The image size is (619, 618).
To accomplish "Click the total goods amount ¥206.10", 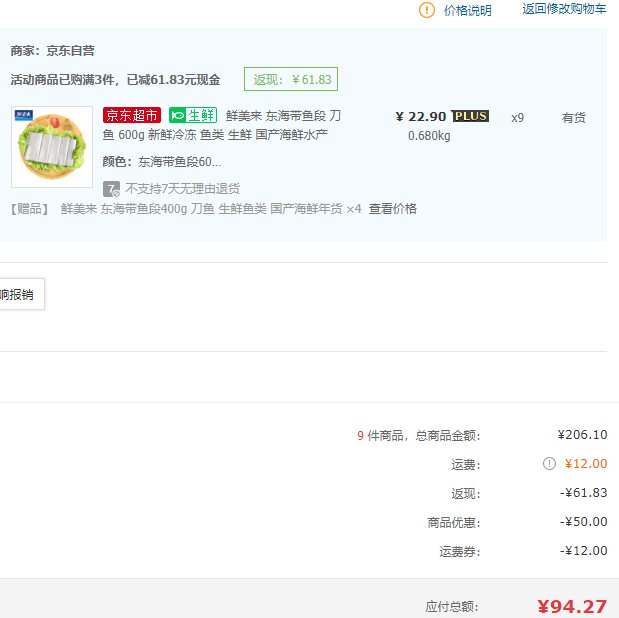I will pyautogui.click(x=582, y=435).
